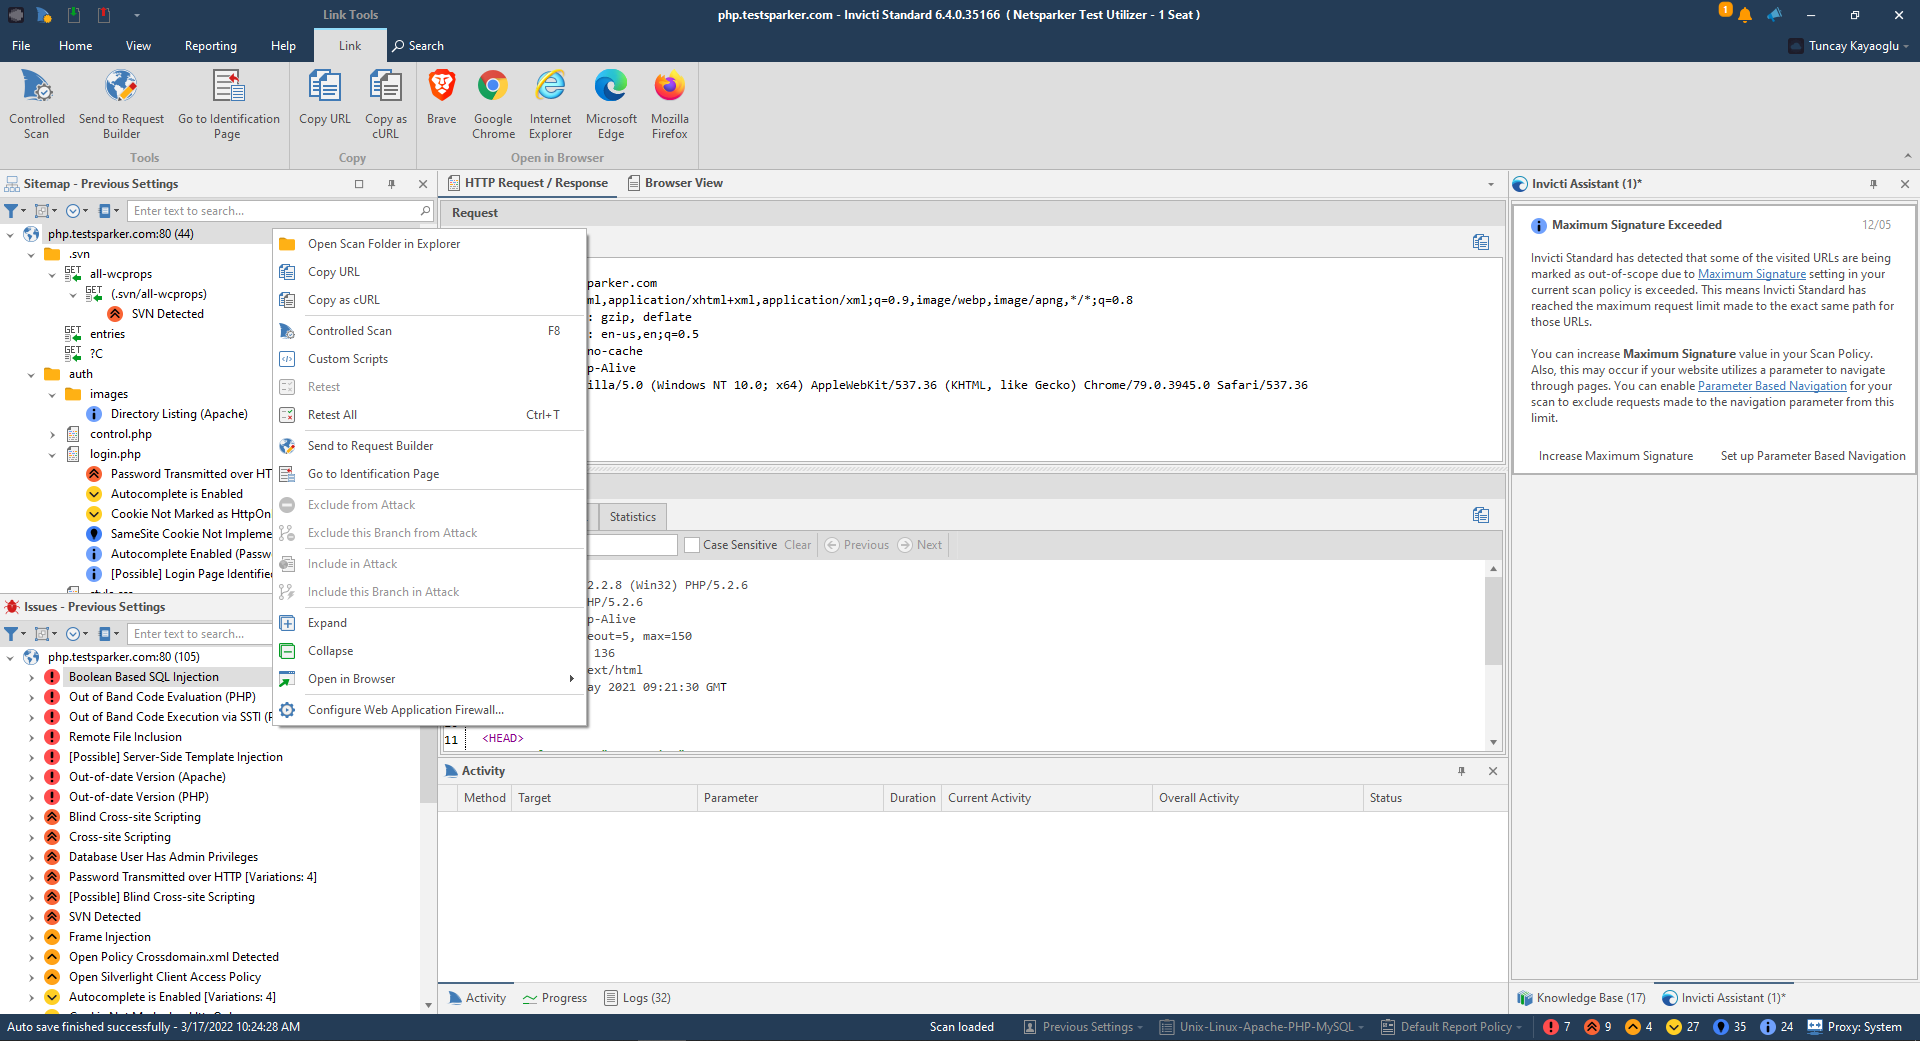
Task: Click Sitemap search text field
Action: coord(274,211)
